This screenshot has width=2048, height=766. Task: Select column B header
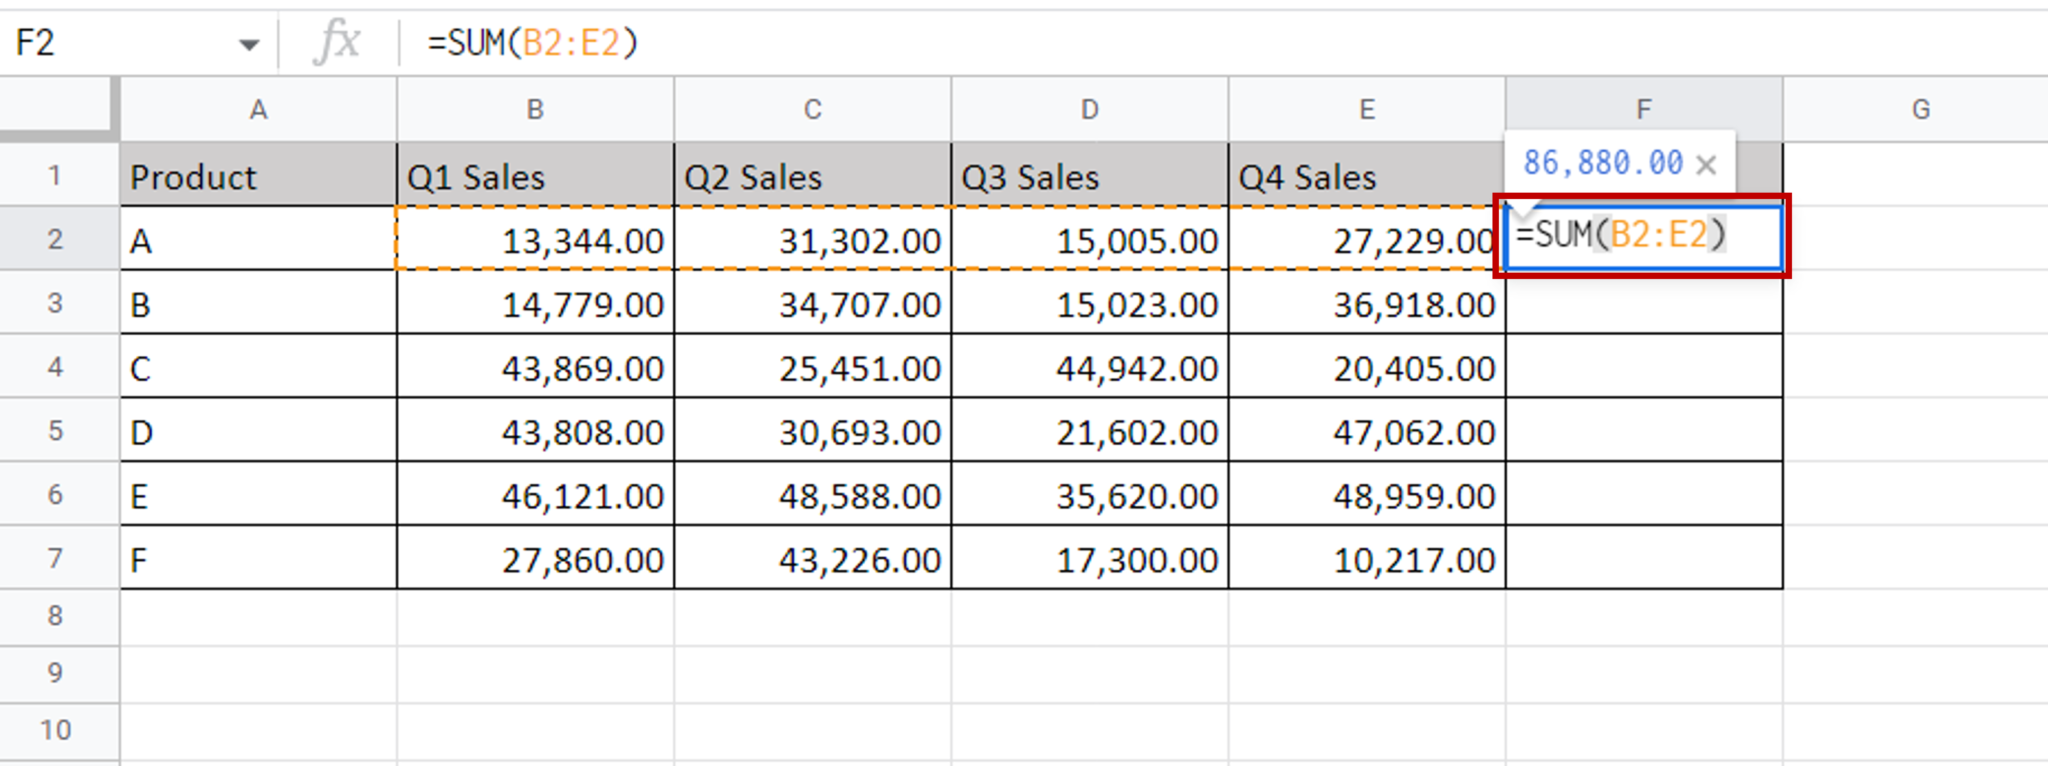pyautogui.click(x=535, y=109)
